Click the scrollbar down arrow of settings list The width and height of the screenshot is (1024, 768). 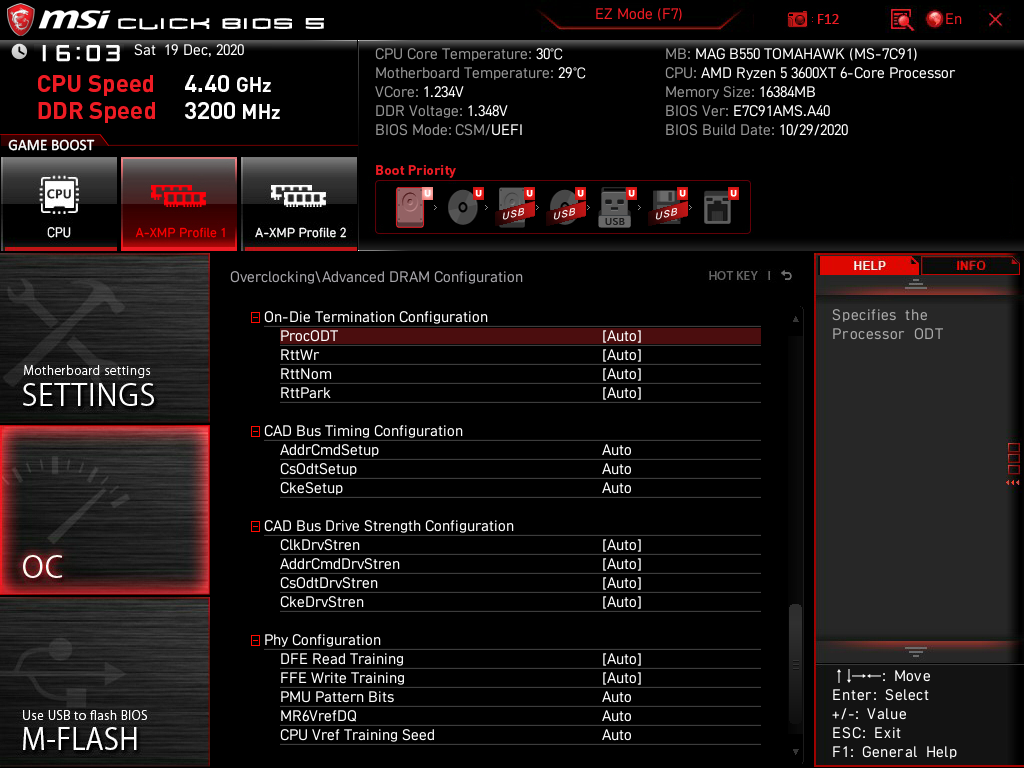[795, 752]
